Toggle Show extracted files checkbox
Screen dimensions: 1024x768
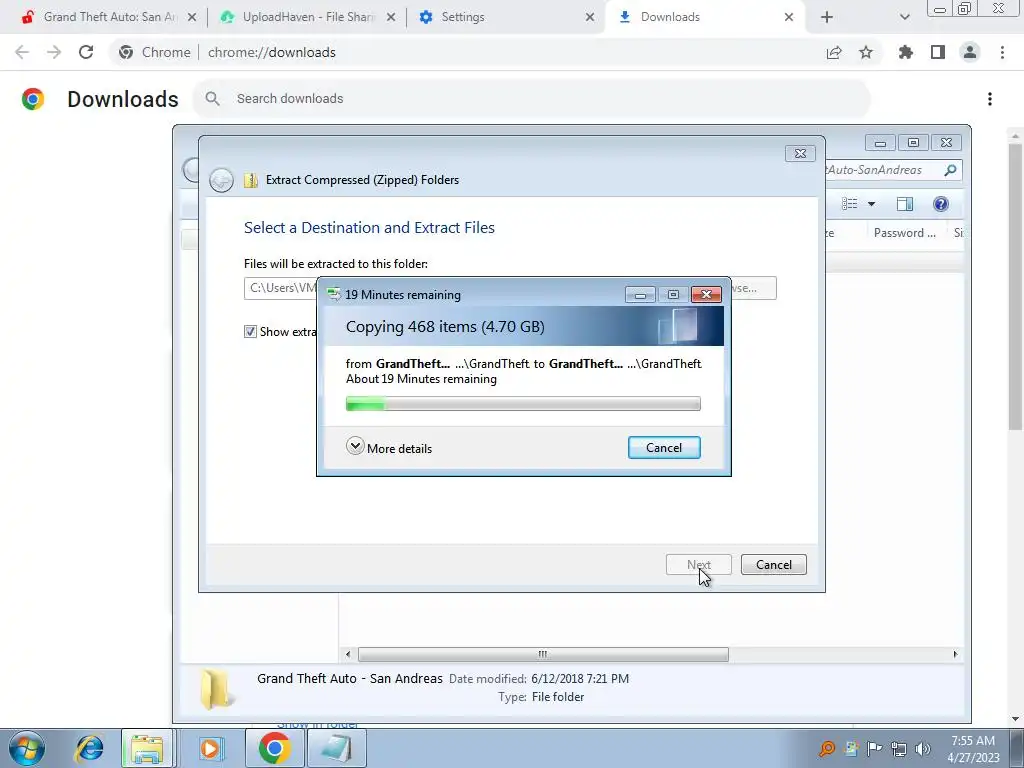pos(250,332)
